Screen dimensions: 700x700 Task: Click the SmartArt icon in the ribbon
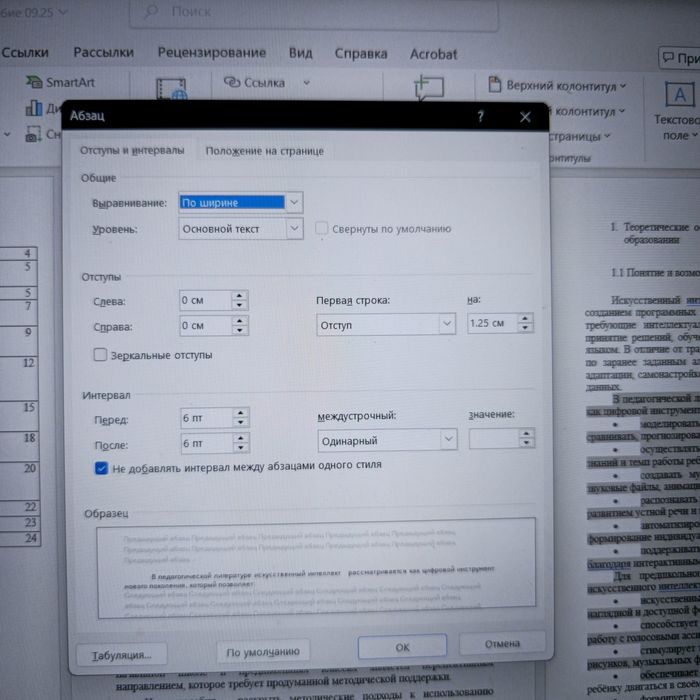33,82
